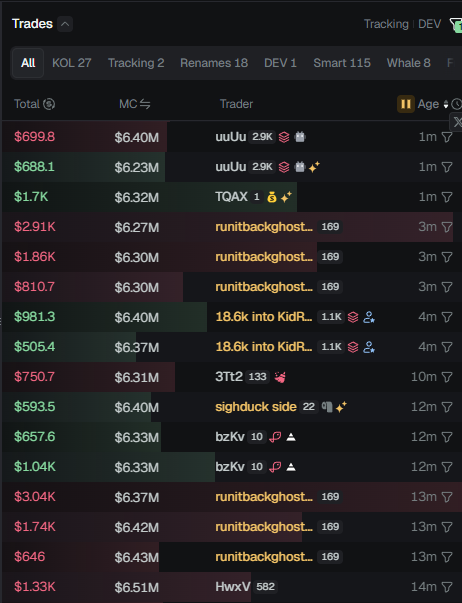The height and width of the screenshot is (603, 462).
Task: Filter by trader on the $3.04K row
Action: (447, 497)
